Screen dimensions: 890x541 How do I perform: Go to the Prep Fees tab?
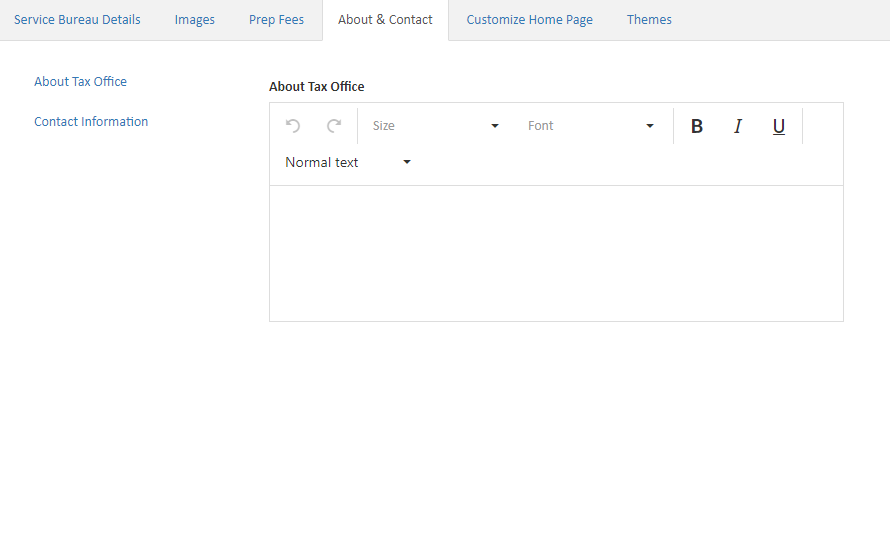(x=276, y=20)
